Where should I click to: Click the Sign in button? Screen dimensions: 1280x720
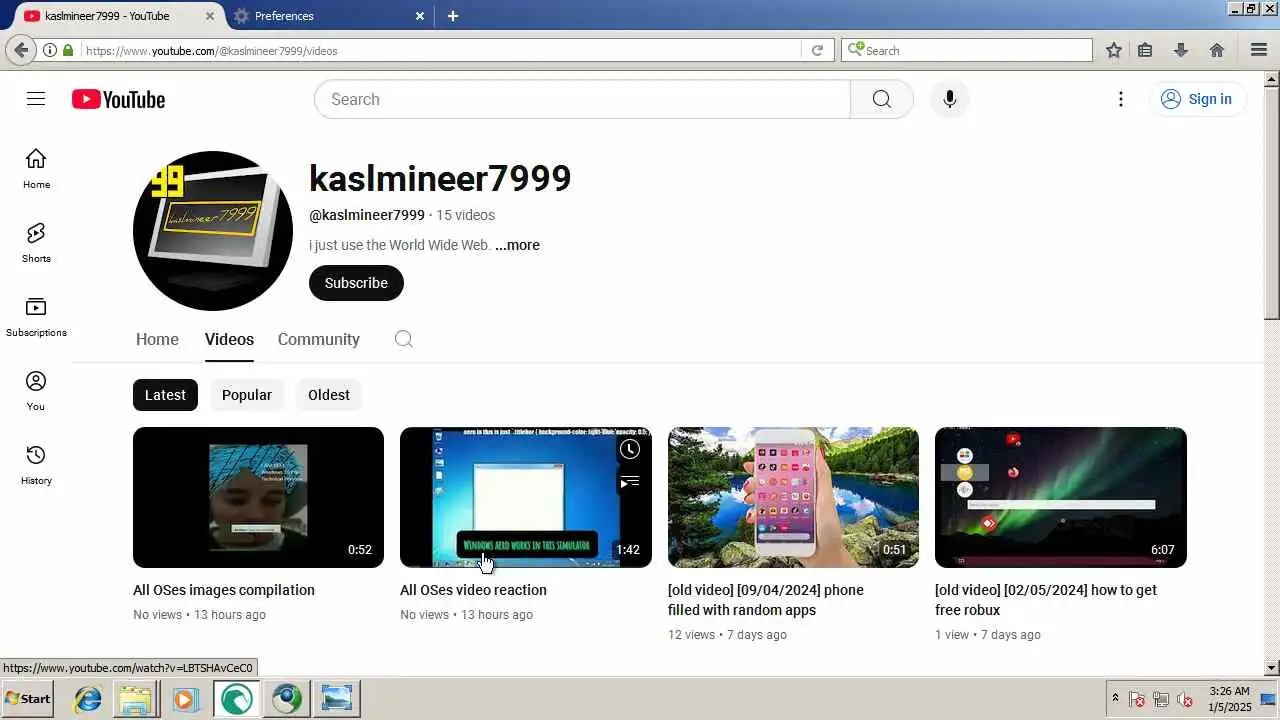tap(1197, 99)
